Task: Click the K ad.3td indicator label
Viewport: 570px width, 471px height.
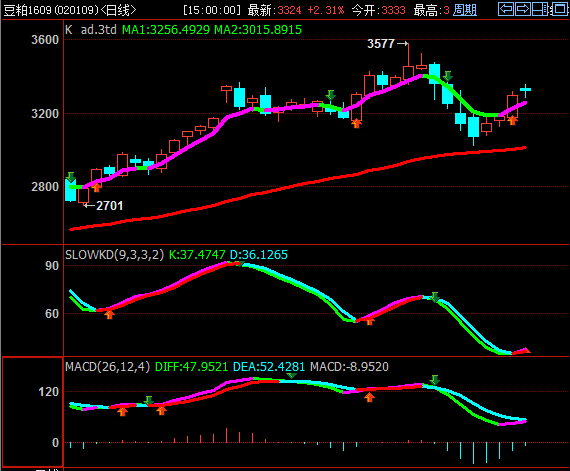Action: point(91,29)
